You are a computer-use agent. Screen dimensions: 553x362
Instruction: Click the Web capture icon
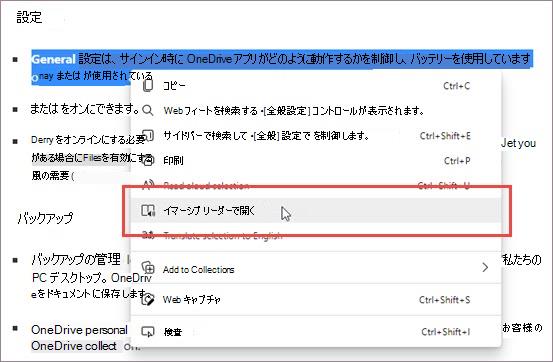148,300
